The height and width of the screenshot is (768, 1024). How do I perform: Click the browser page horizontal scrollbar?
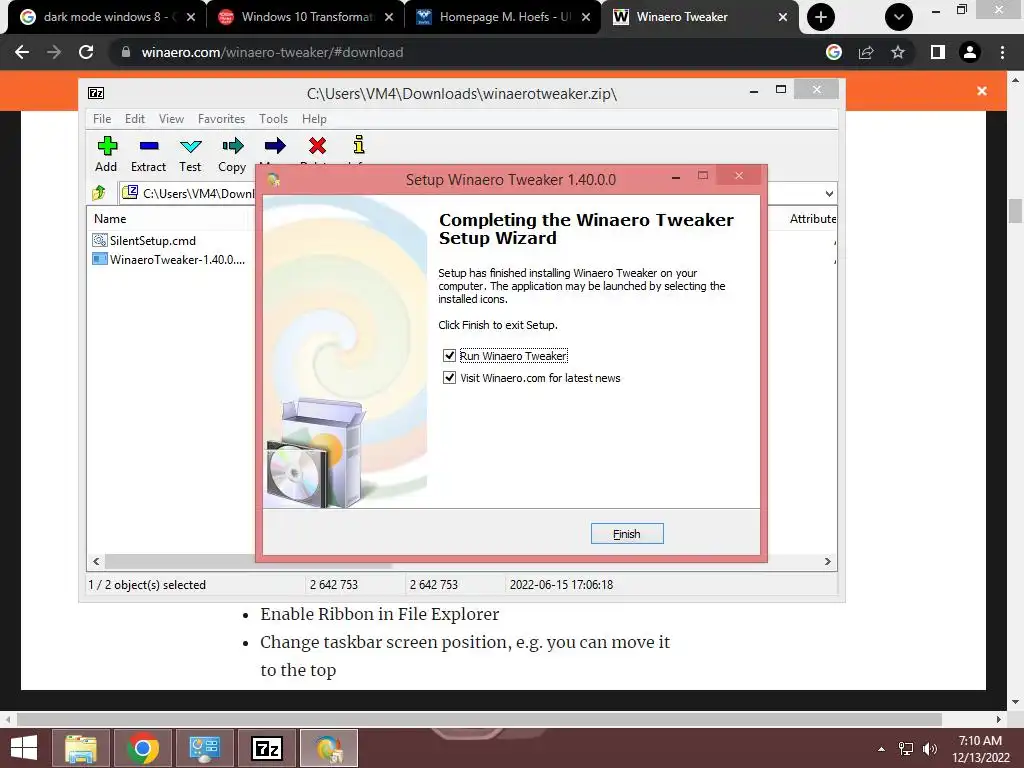coord(479,719)
